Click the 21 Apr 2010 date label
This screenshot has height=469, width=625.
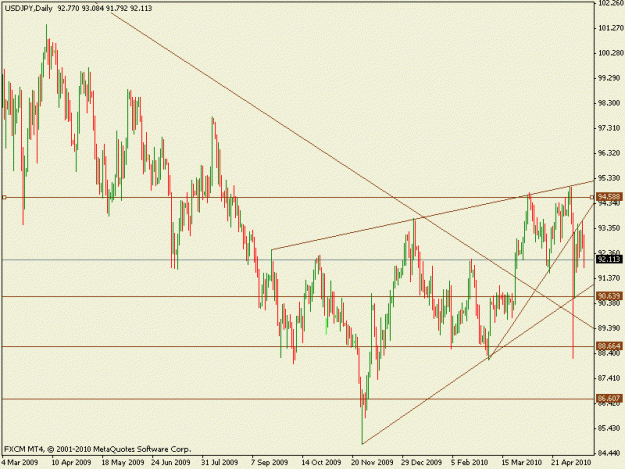(571, 463)
